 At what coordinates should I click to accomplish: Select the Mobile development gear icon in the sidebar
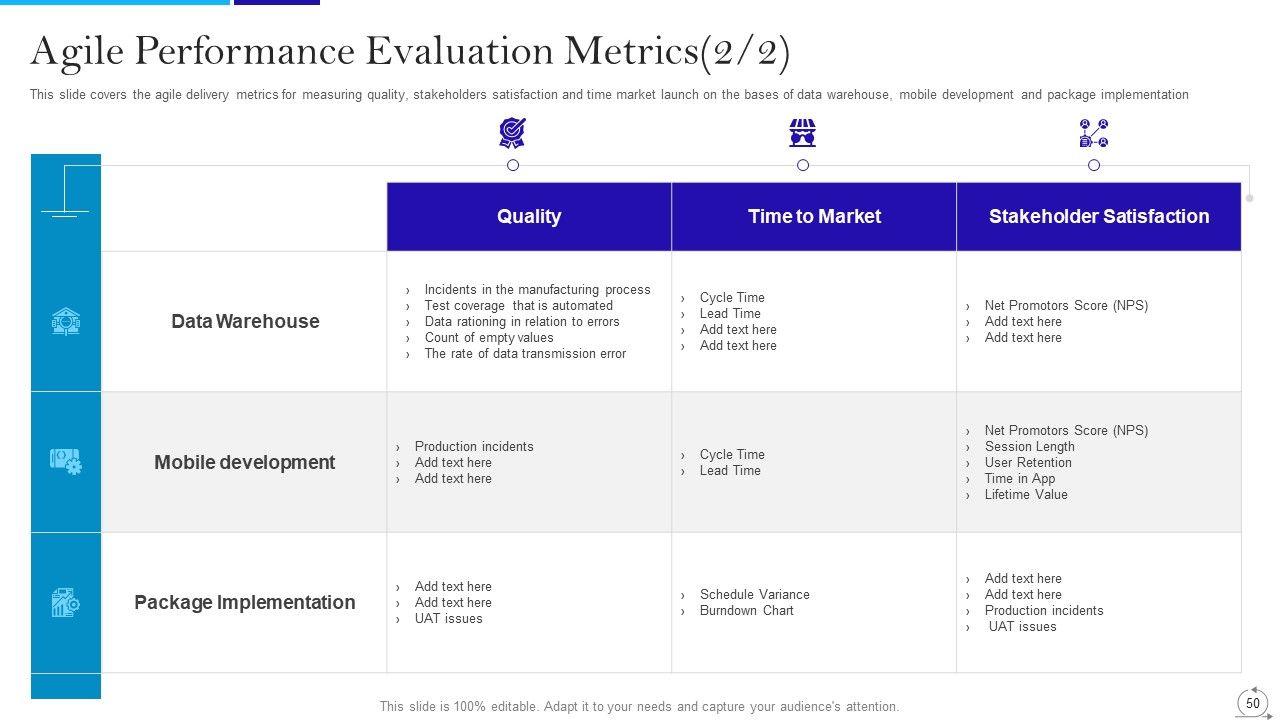(x=66, y=461)
